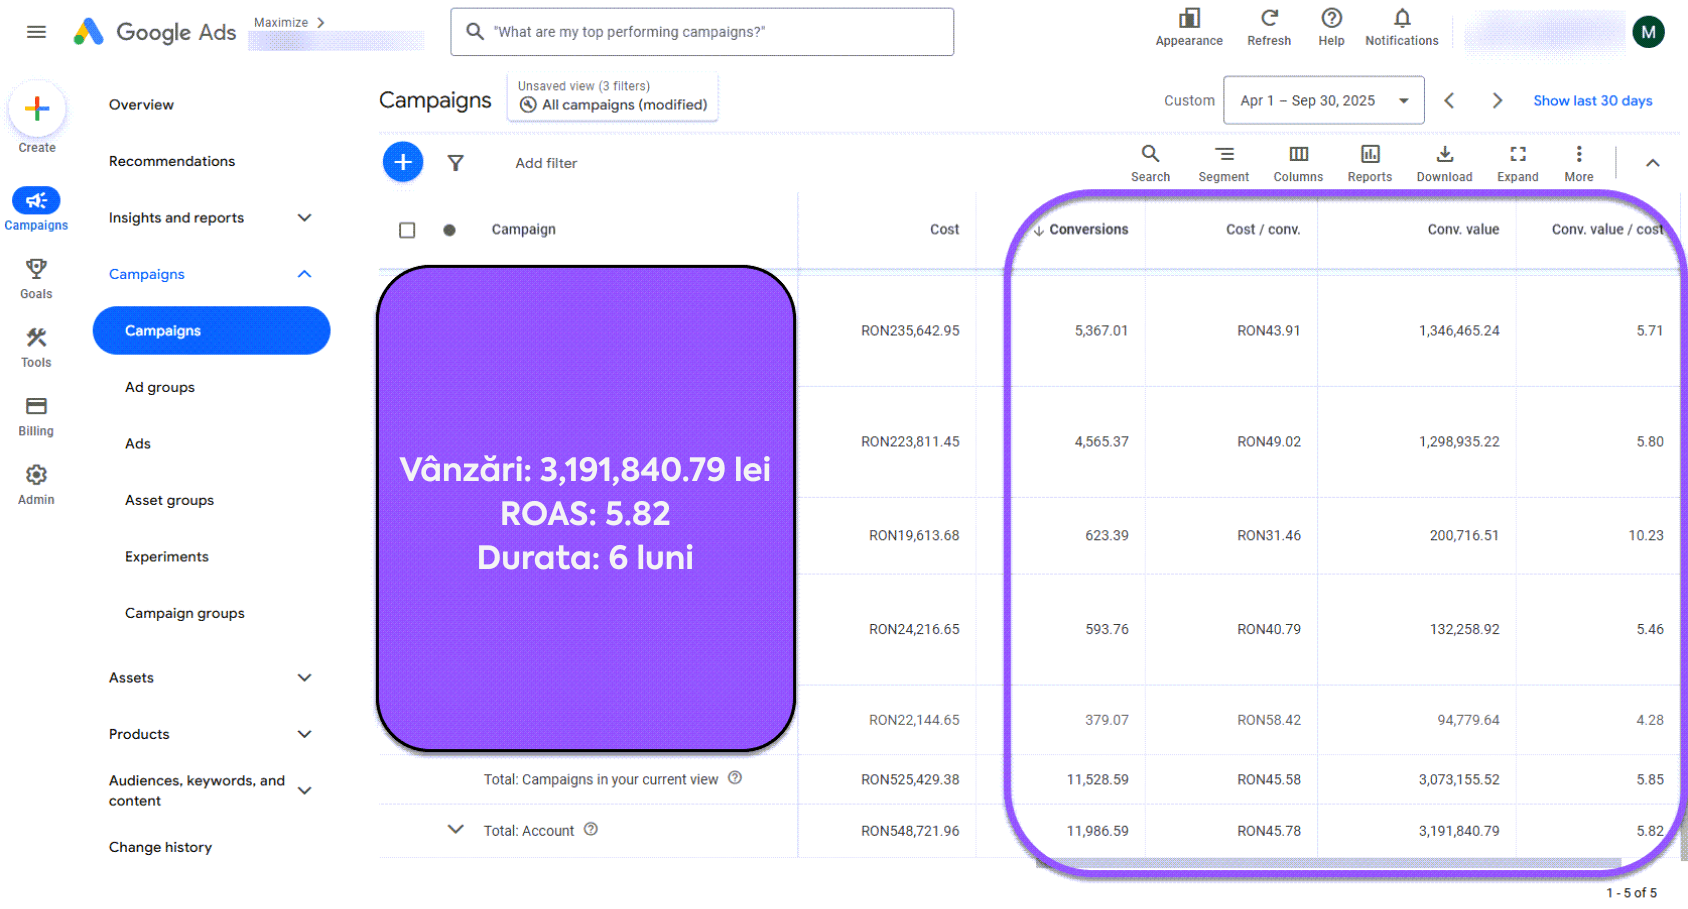This screenshot has height=909, width=1688.
Task: Collapse the table toolbar chevron
Action: click(1653, 163)
